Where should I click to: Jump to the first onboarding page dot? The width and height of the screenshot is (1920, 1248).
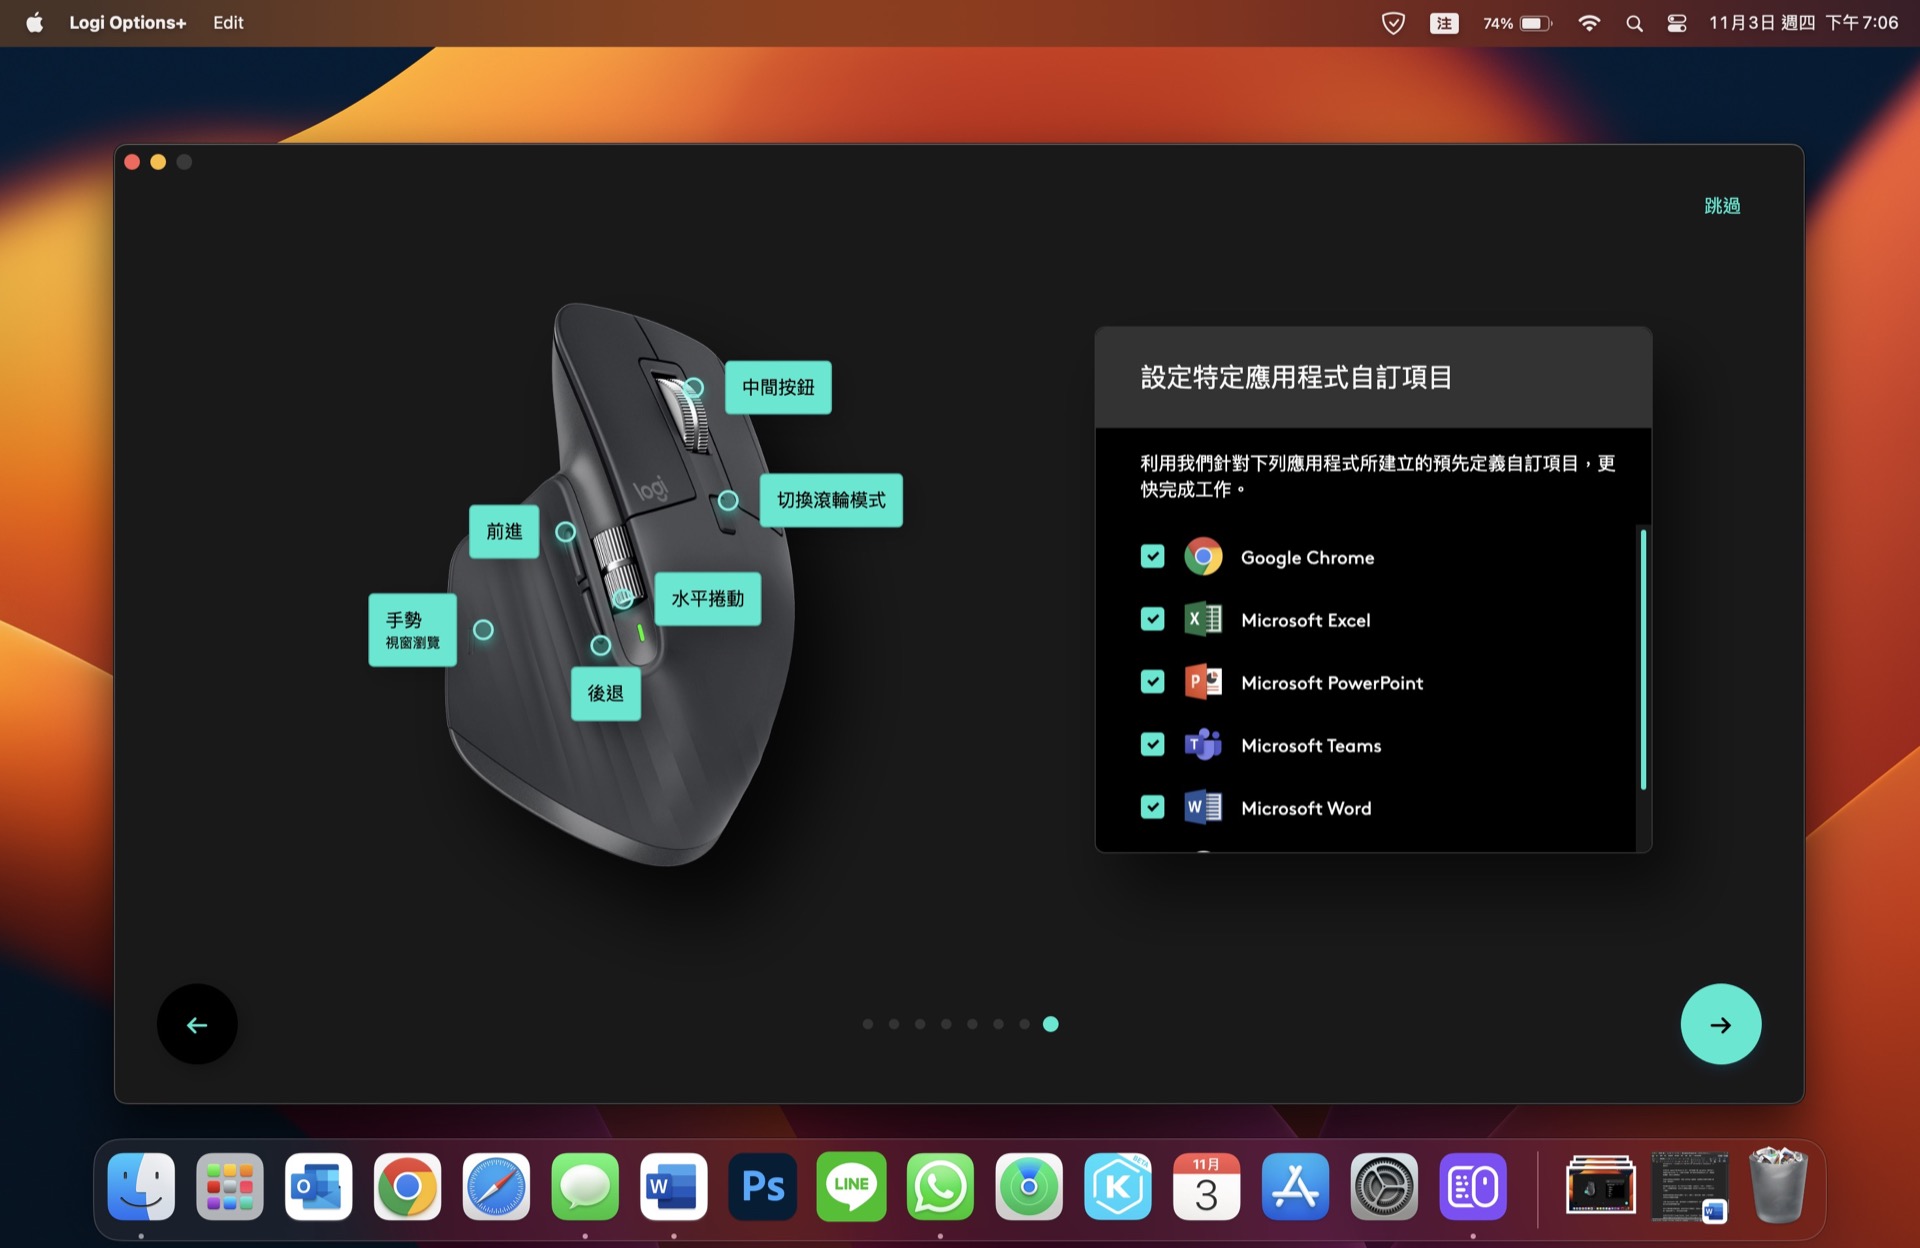tap(868, 1024)
